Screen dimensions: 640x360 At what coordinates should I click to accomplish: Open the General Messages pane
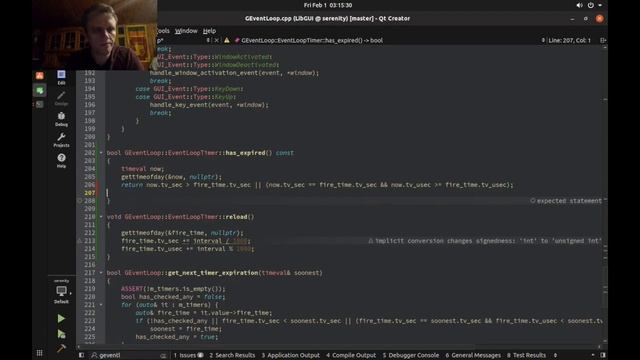(x=473, y=355)
